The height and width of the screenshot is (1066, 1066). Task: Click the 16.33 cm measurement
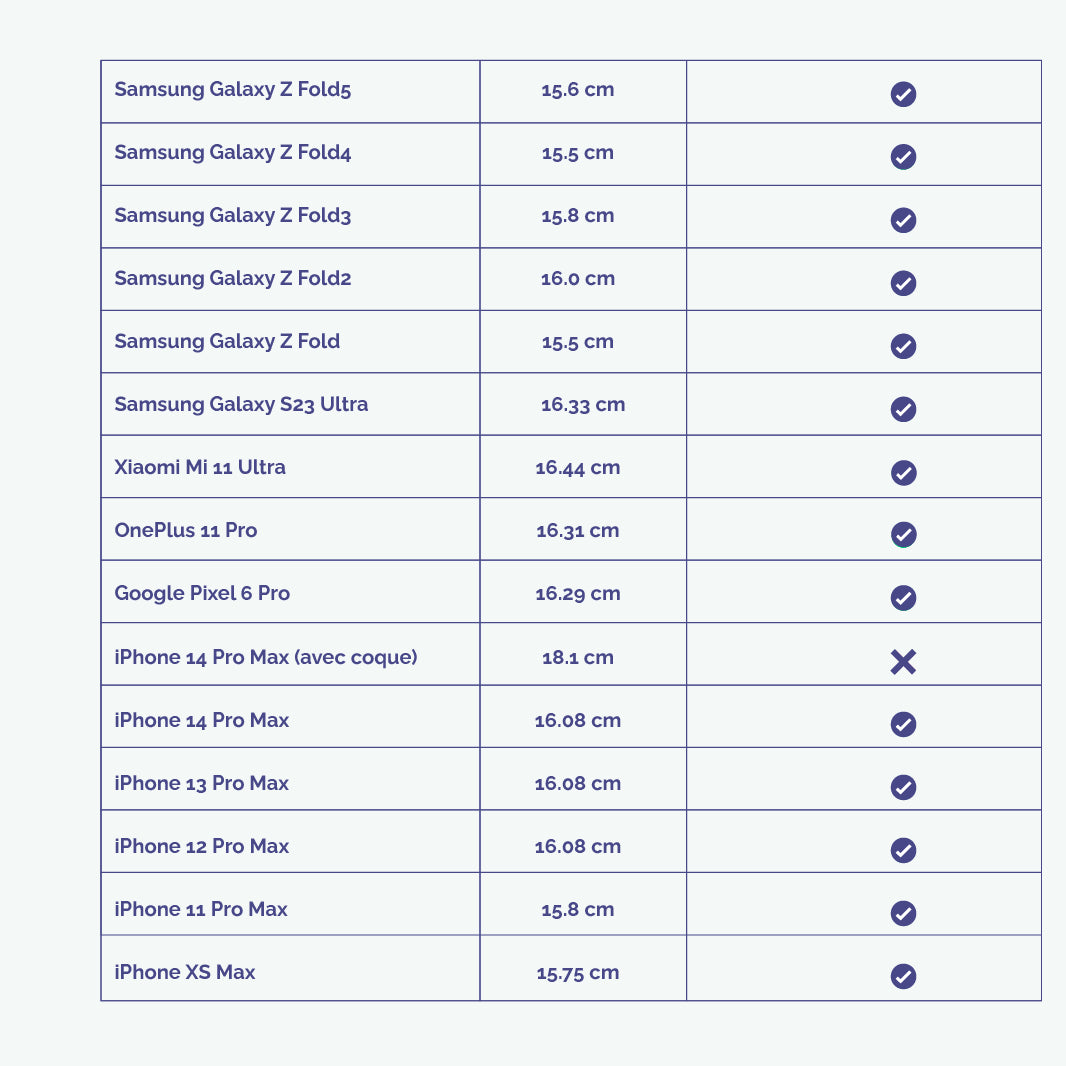point(583,405)
